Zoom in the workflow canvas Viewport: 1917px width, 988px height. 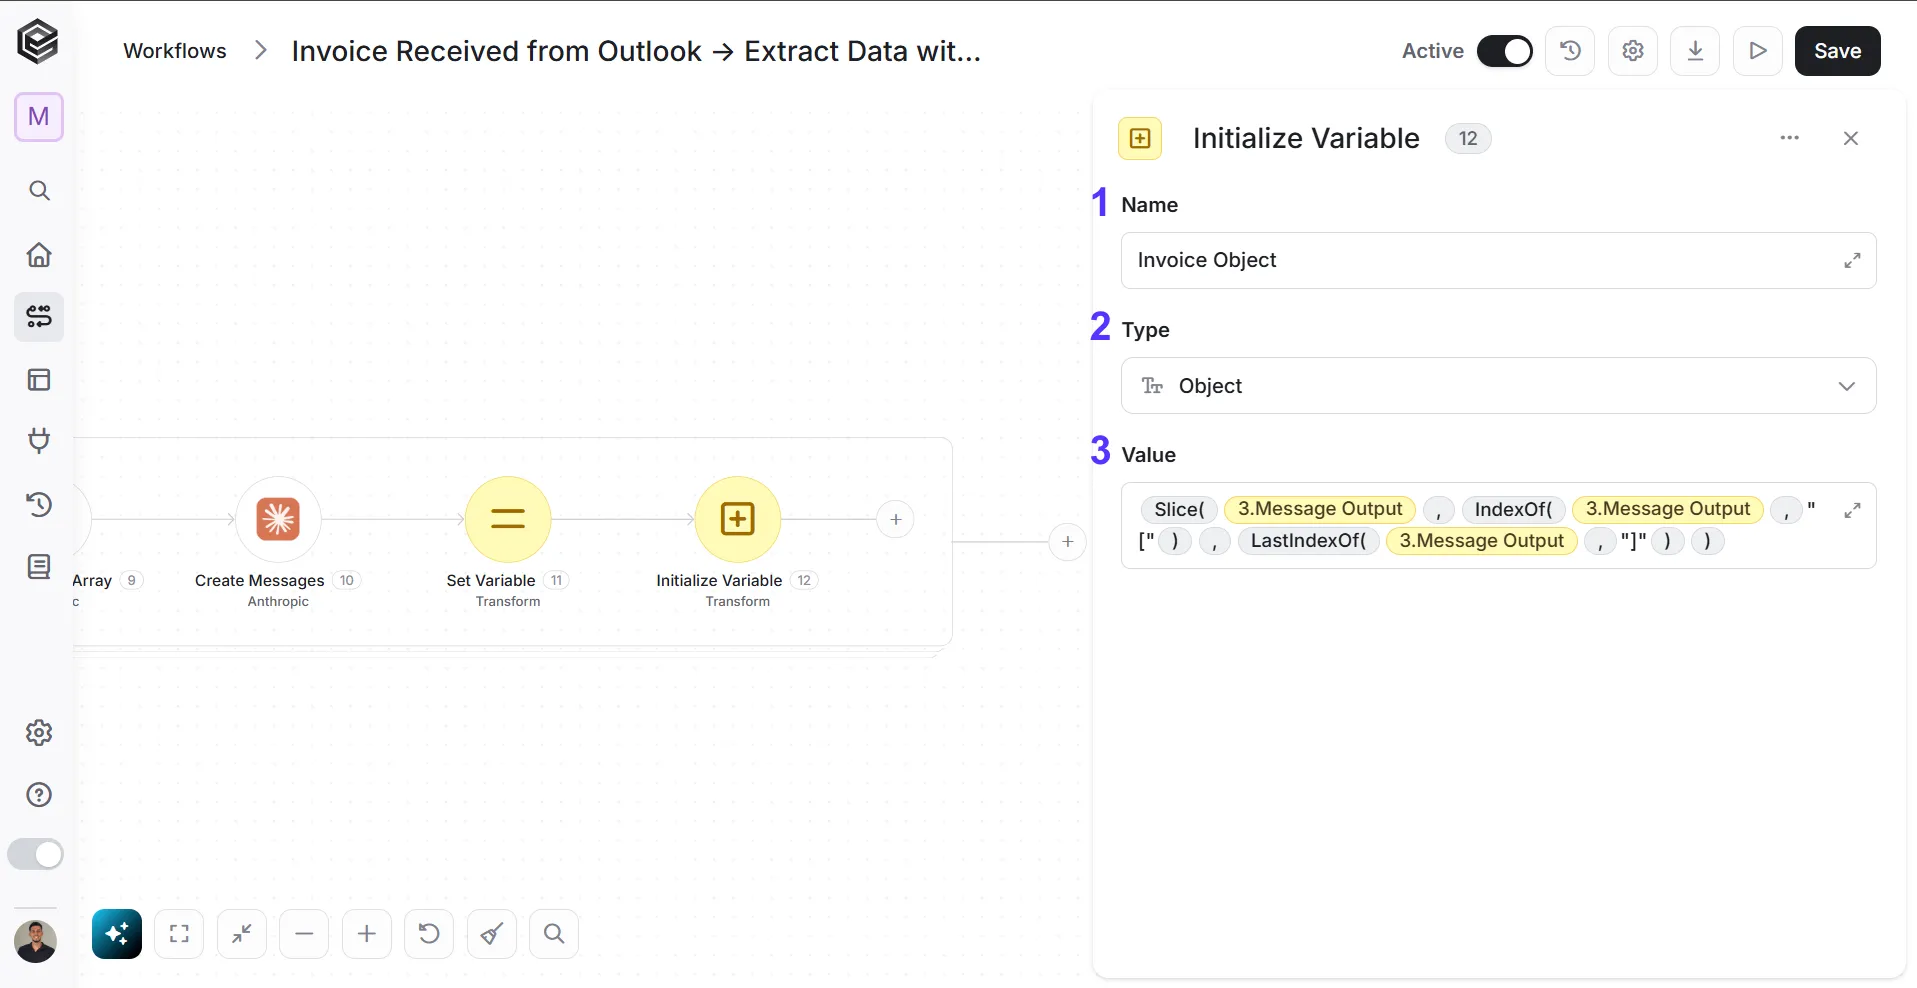point(367,934)
